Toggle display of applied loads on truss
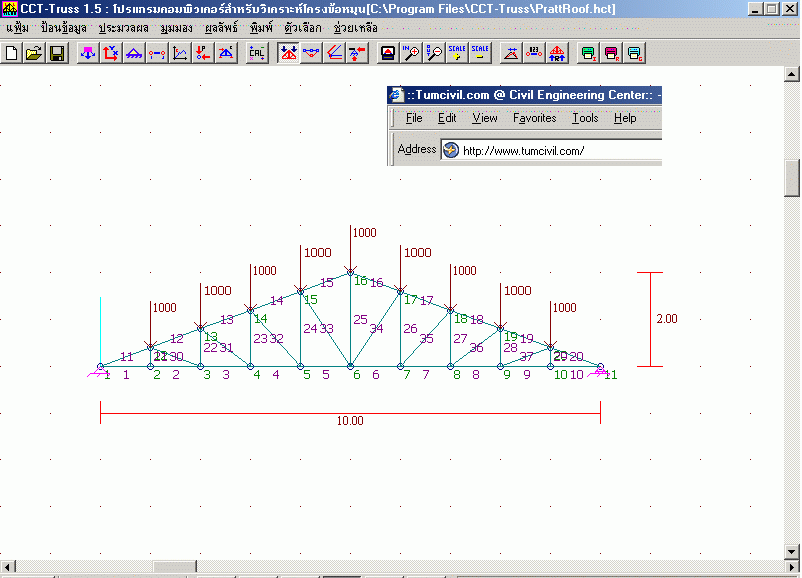Image resolution: width=802 pixels, height=578 pixels. click(x=288, y=53)
